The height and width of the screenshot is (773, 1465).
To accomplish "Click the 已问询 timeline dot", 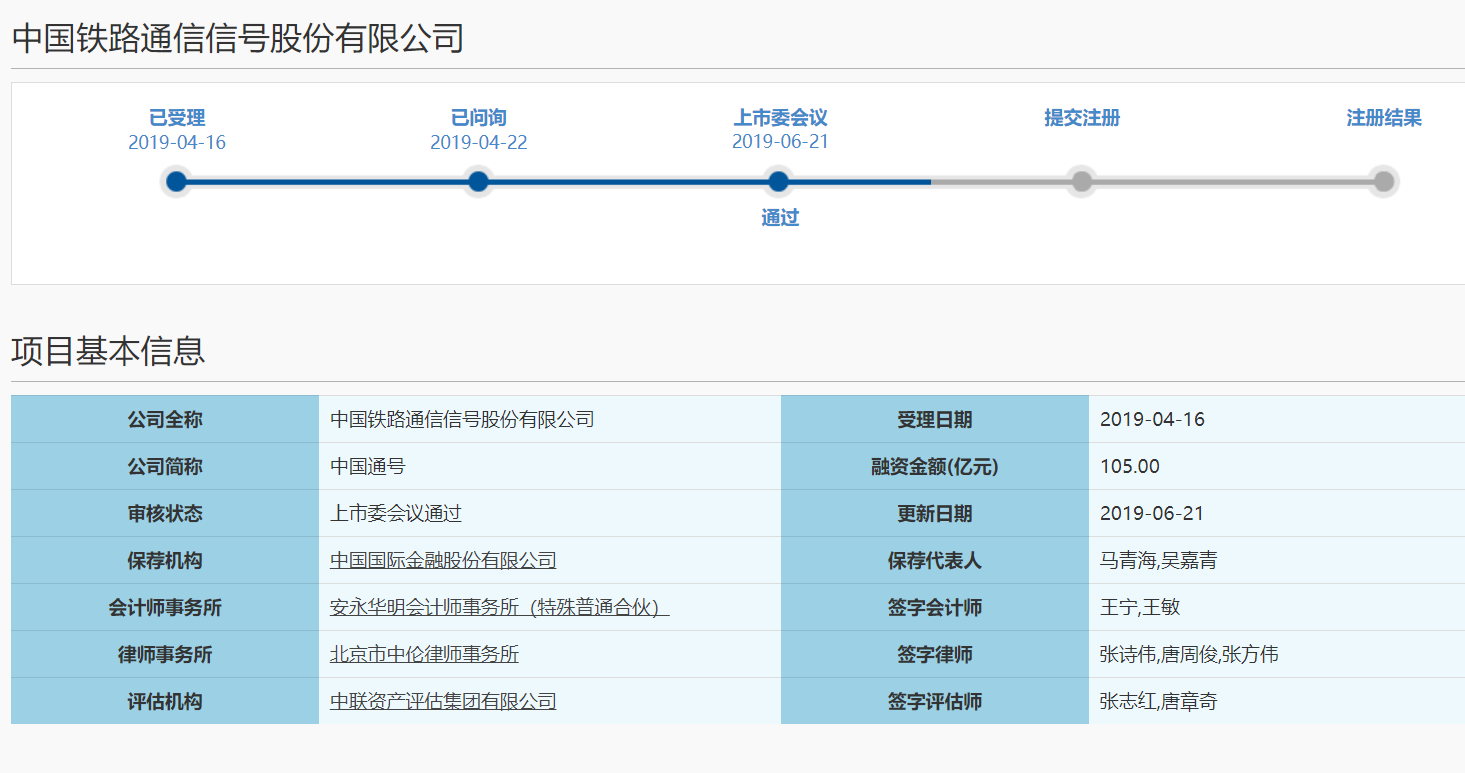I will click(478, 182).
